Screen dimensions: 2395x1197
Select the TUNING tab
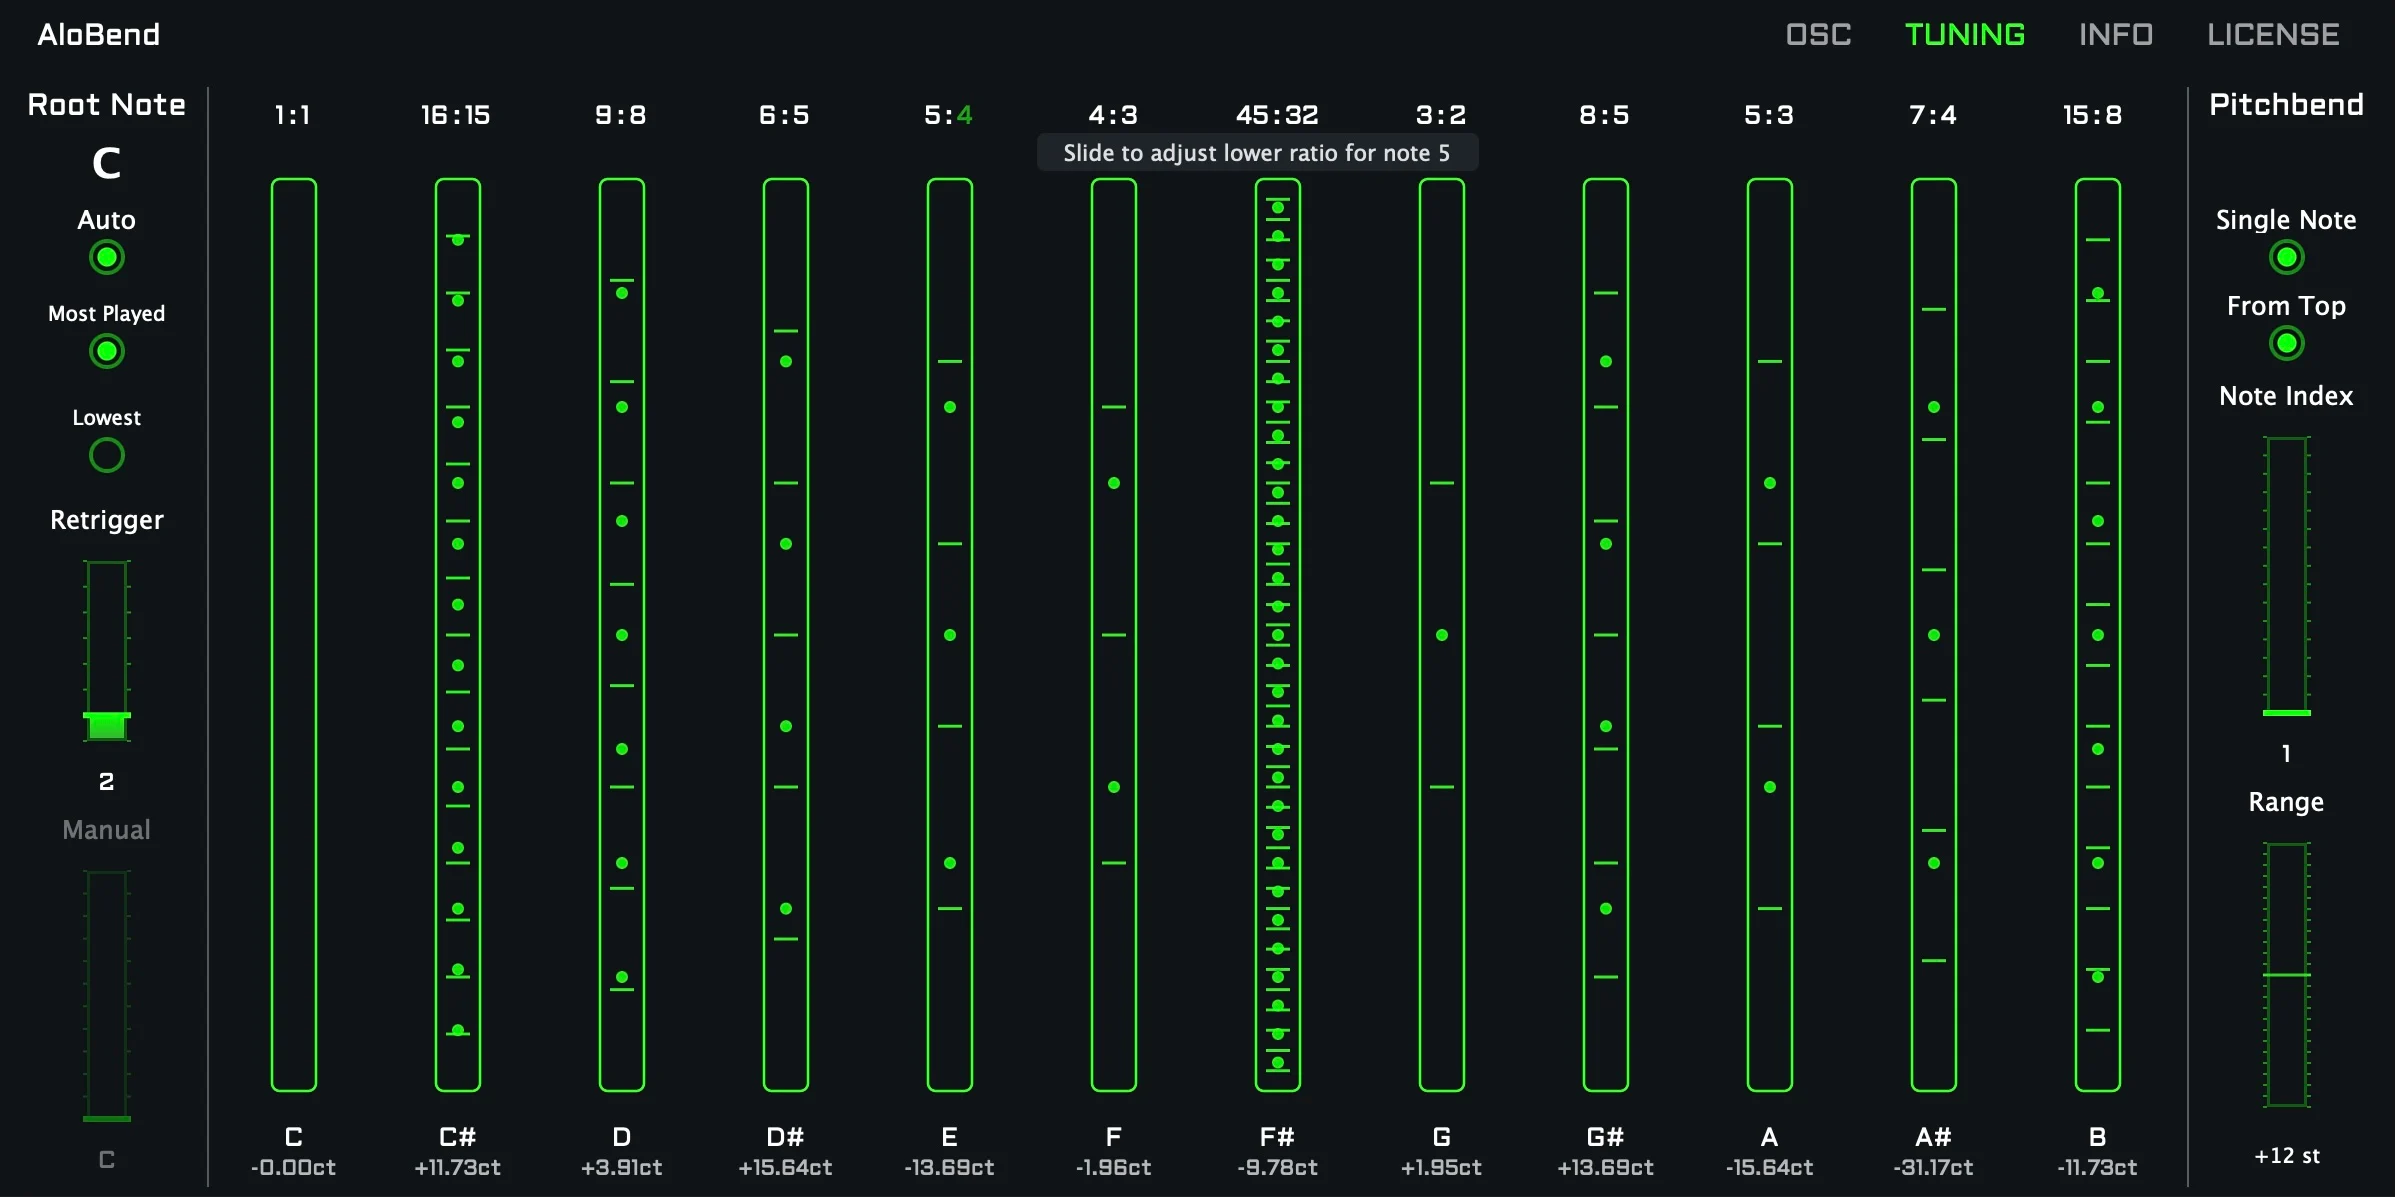point(1962,33)
